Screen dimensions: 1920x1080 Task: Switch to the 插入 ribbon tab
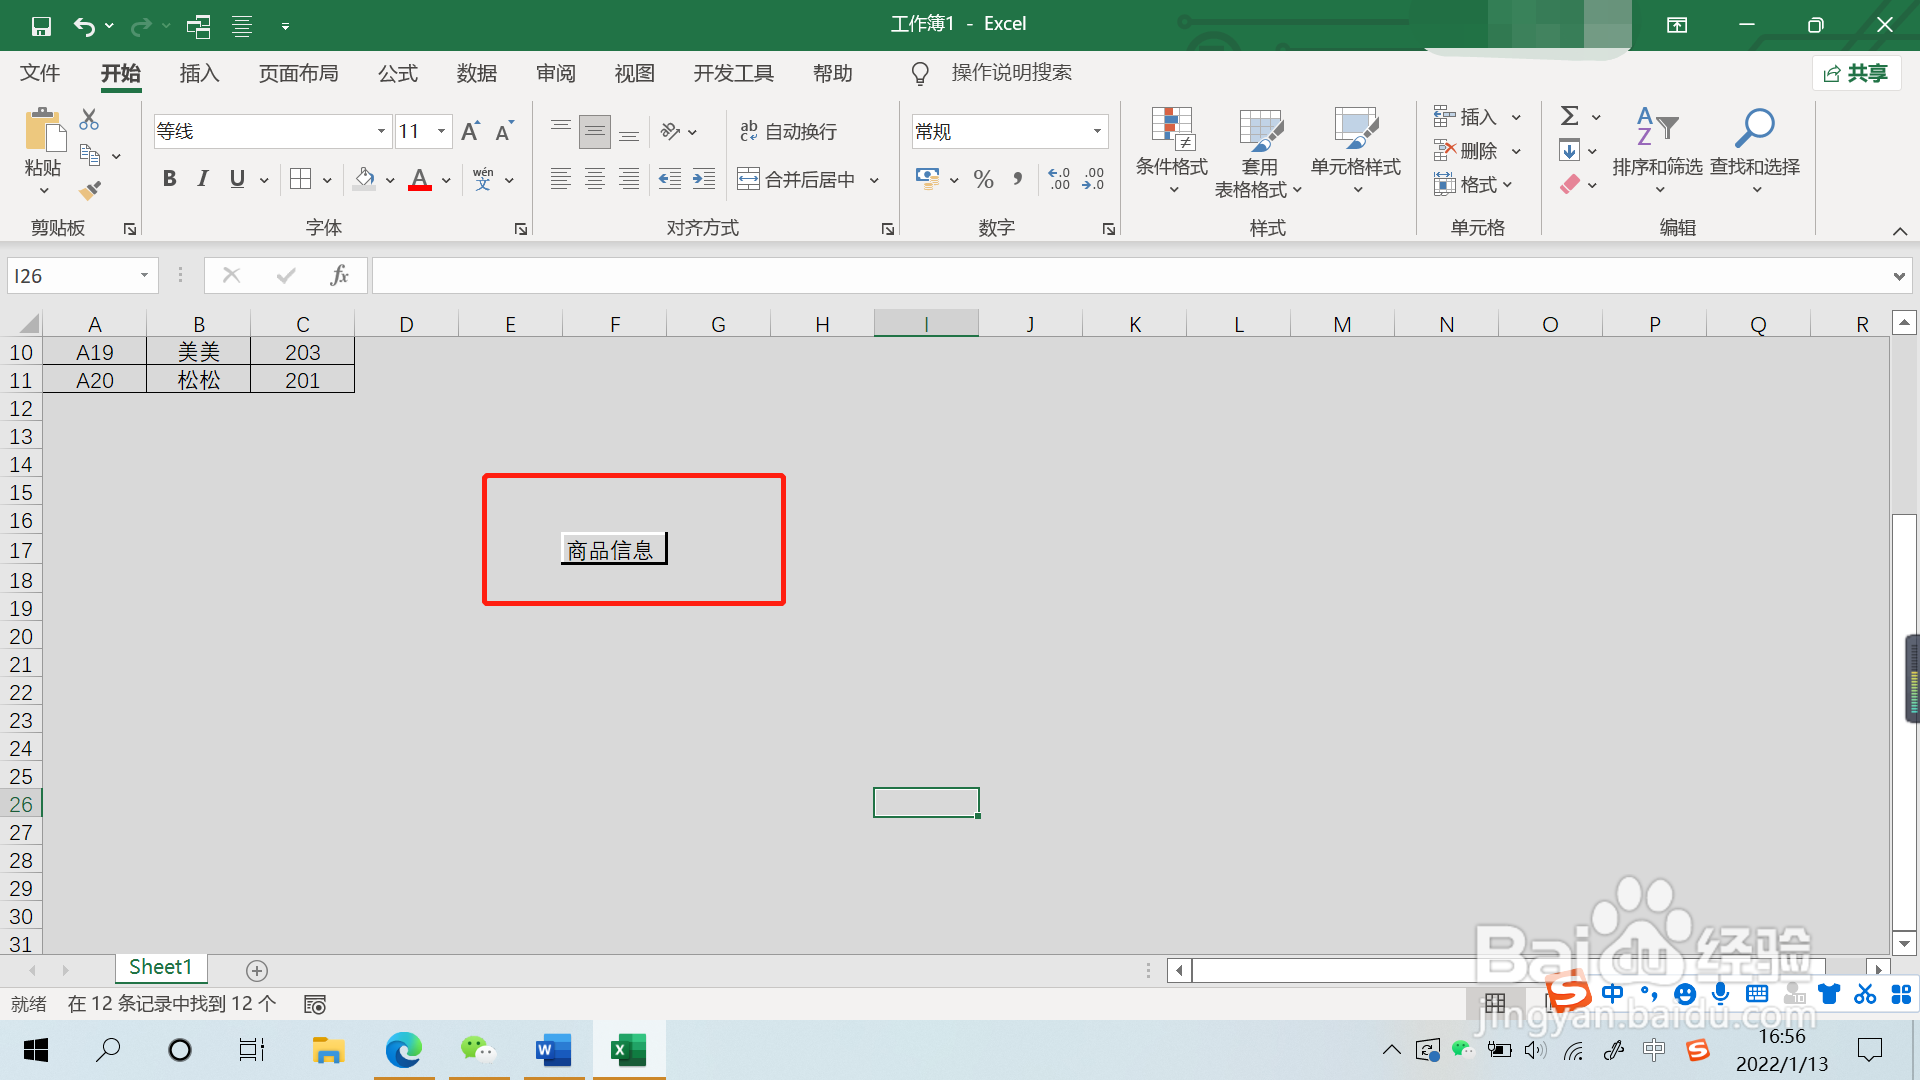pos(199,74)
